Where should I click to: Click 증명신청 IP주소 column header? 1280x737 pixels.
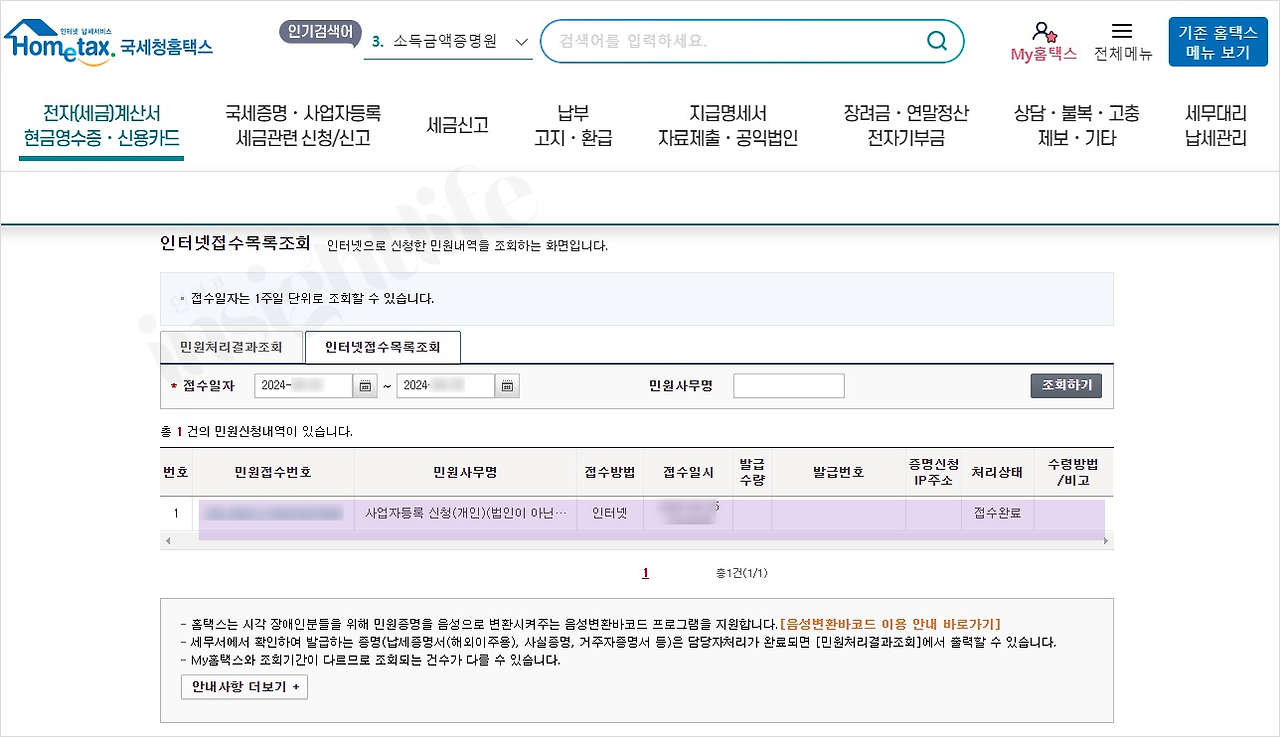[x=933, y=472]
